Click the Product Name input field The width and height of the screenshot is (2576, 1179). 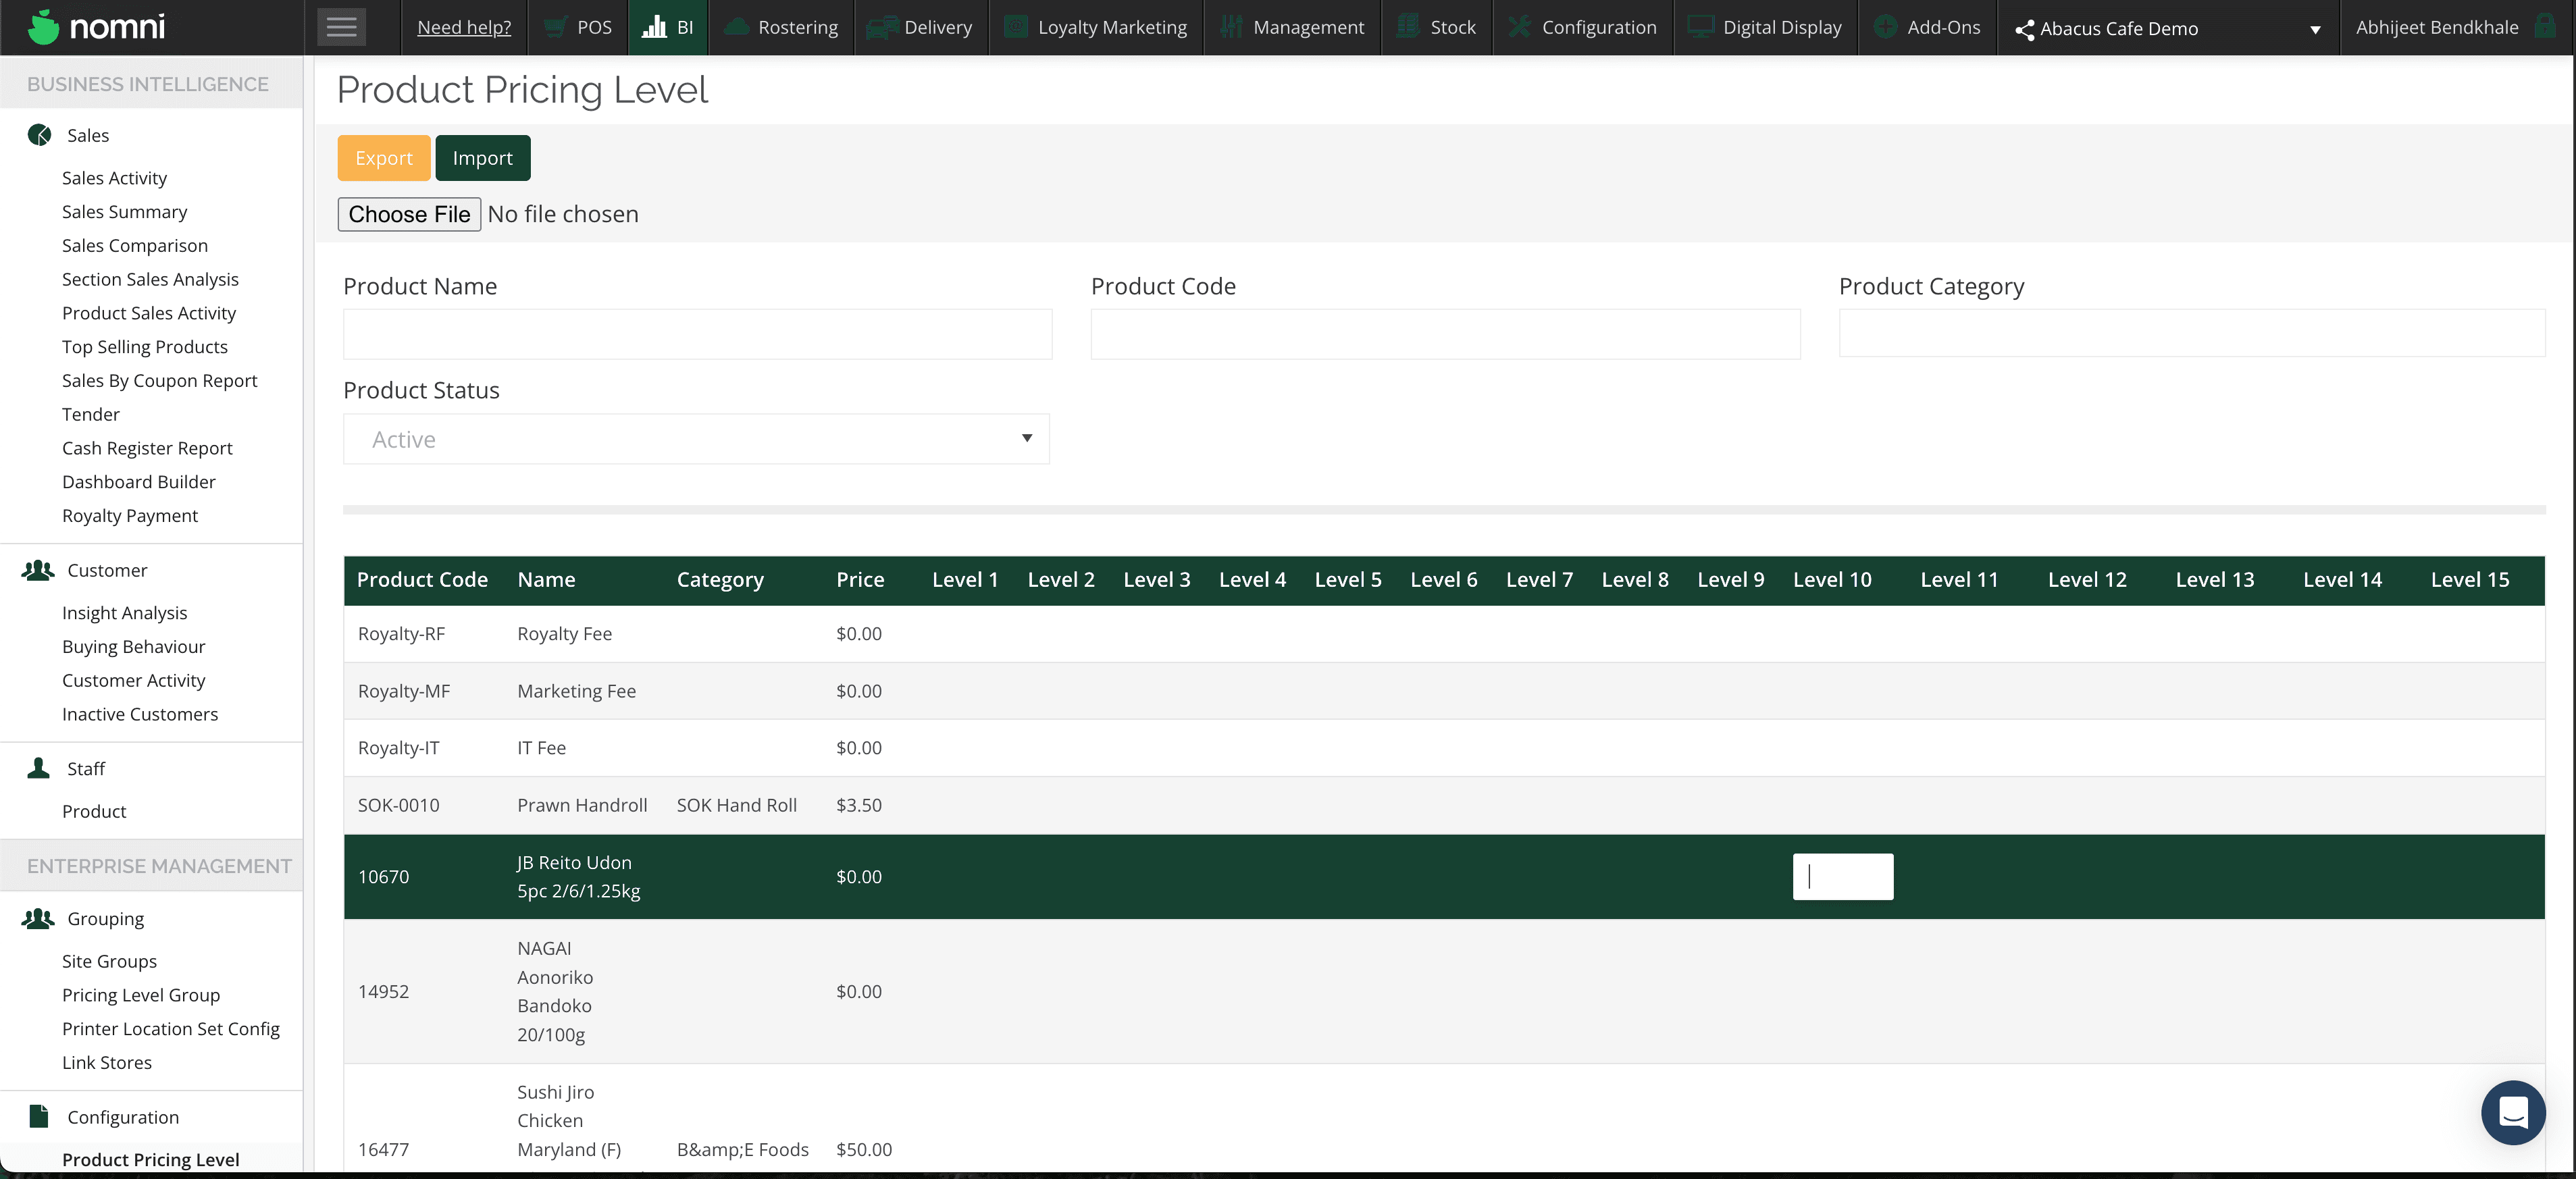(697, 334)
